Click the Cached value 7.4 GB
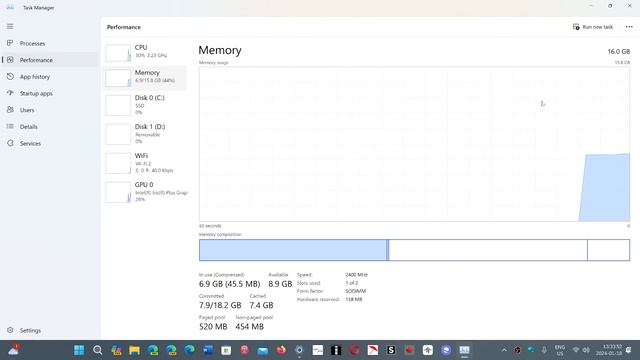 tap(261, 305)
